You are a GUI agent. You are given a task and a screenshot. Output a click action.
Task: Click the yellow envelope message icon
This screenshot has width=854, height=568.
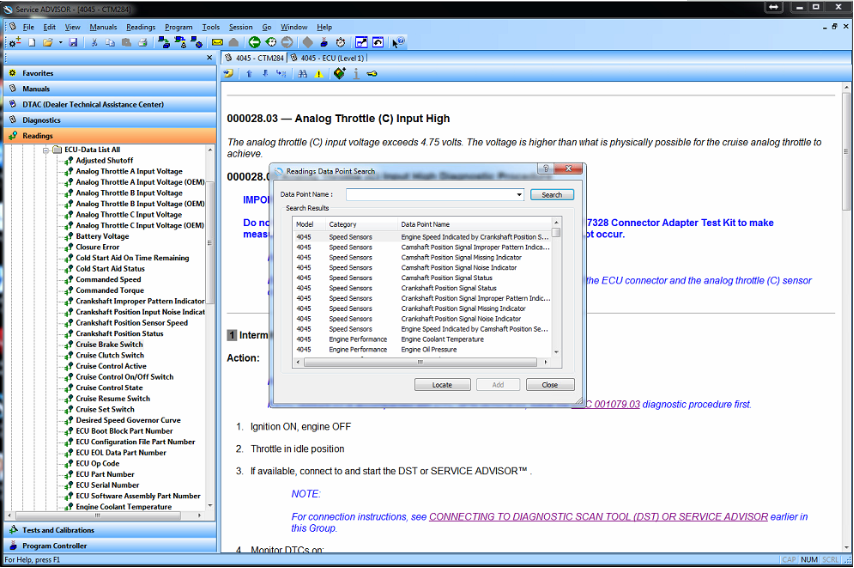point(217,42)
